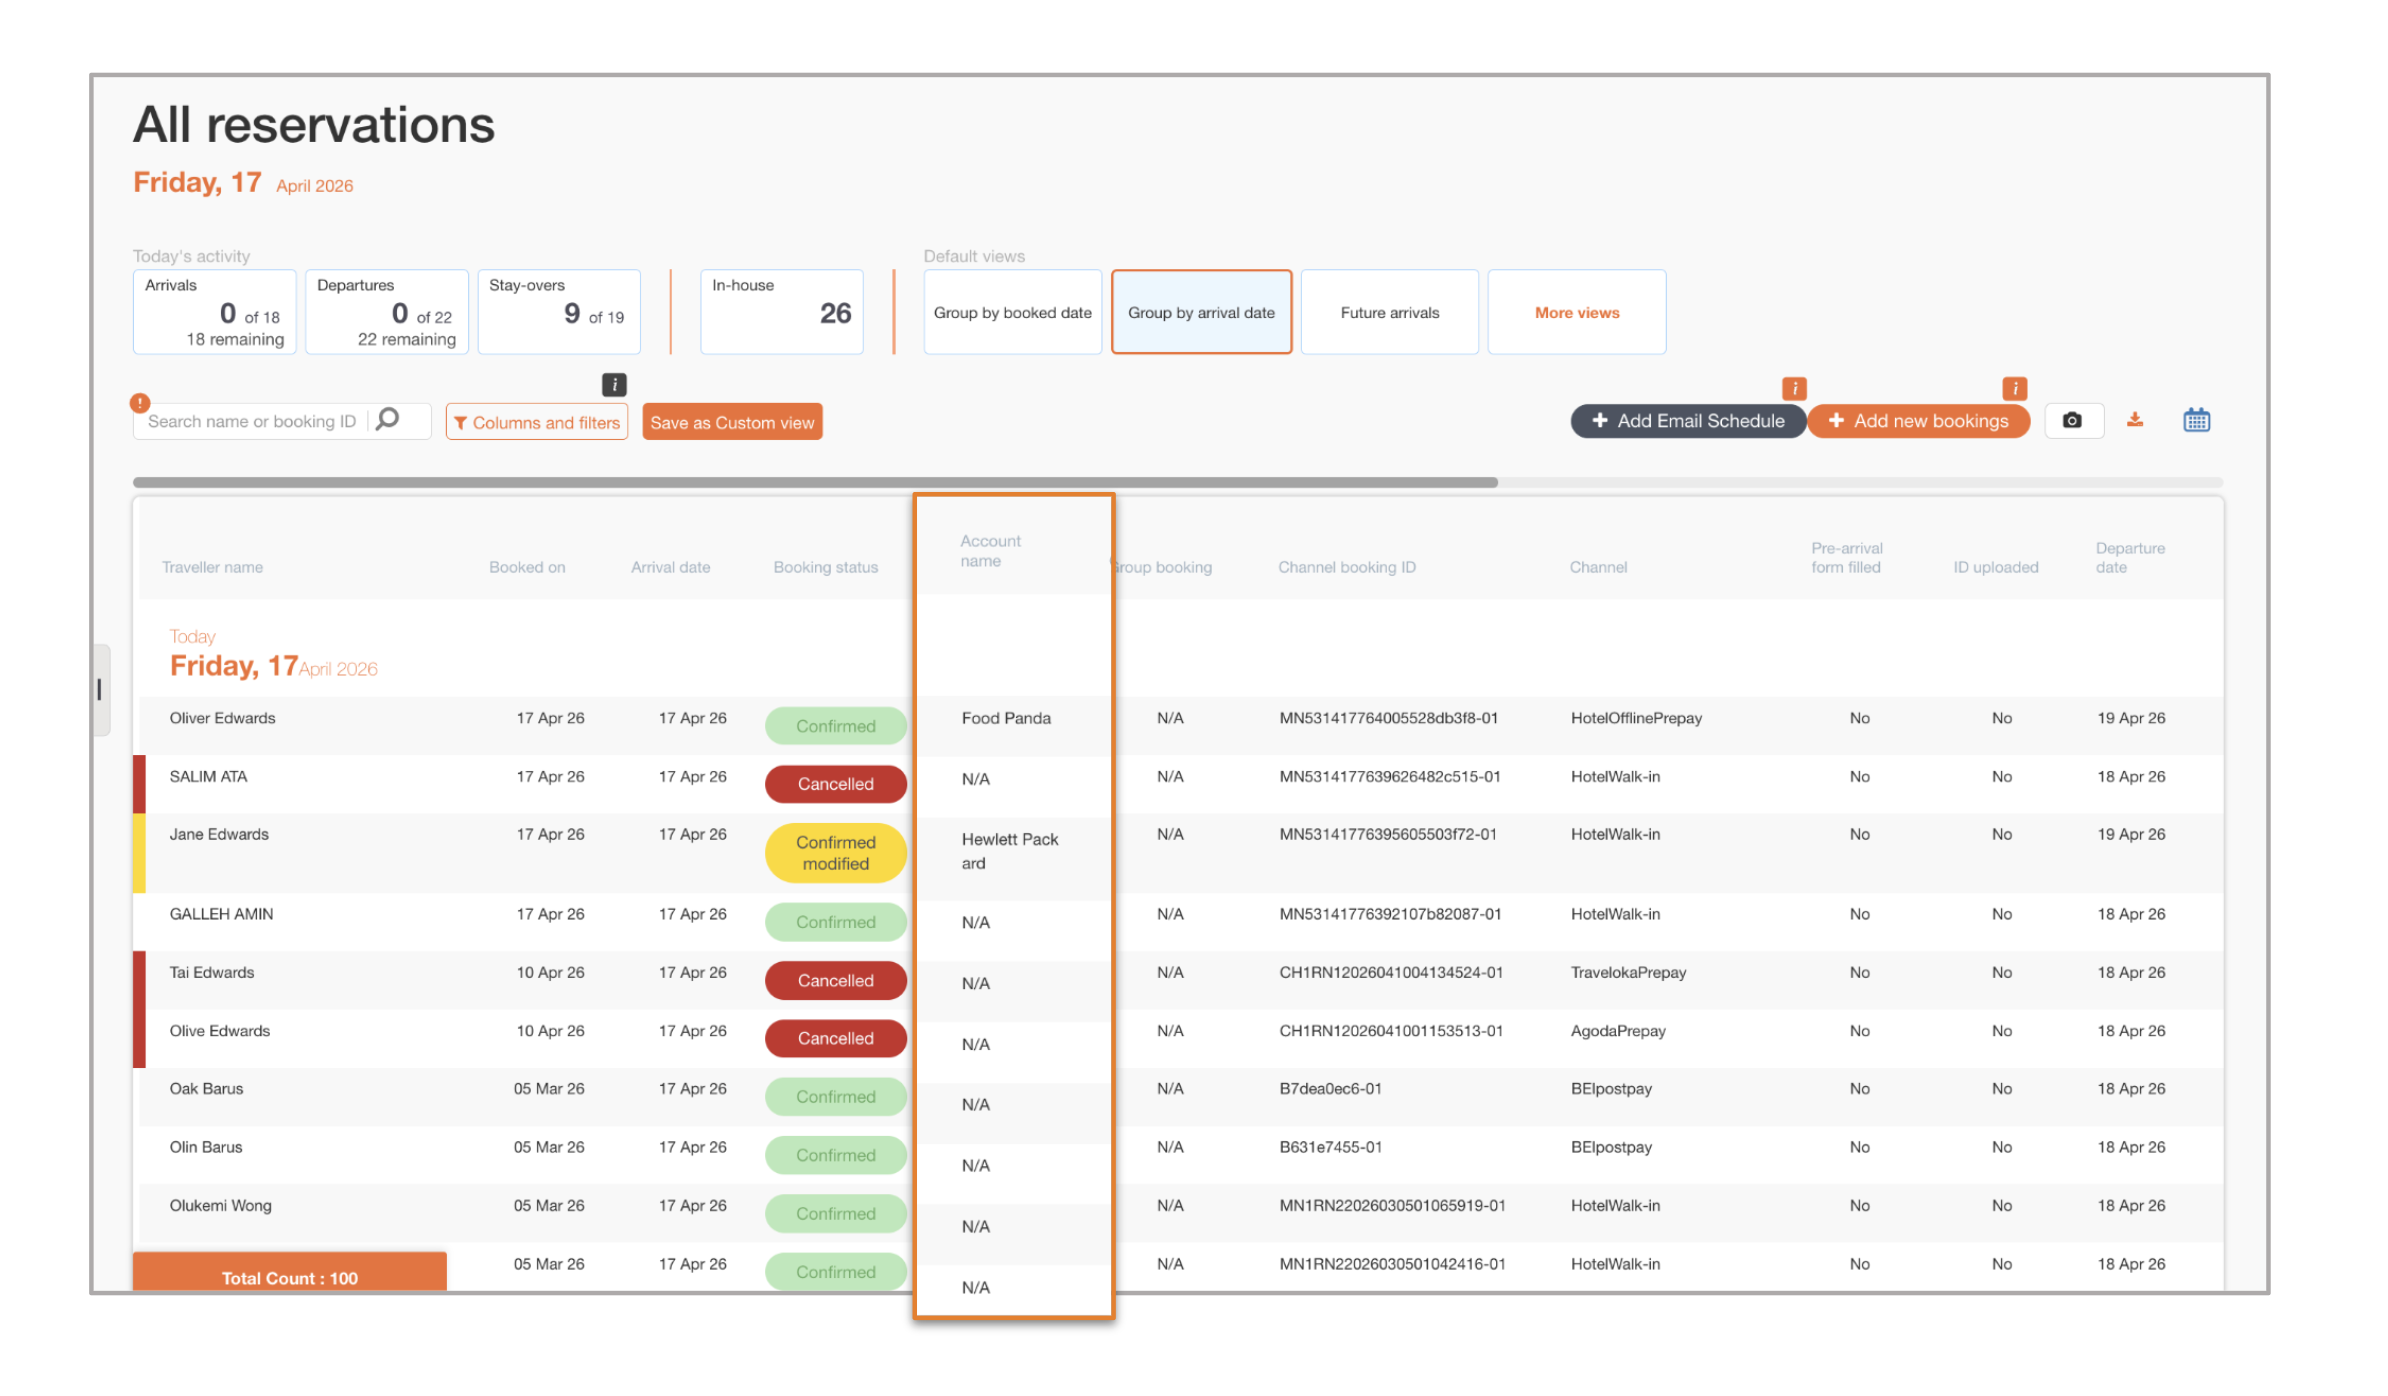2388x1396 pixels.
Task: Click the search magnifier icon
Action: coord(388,420)
